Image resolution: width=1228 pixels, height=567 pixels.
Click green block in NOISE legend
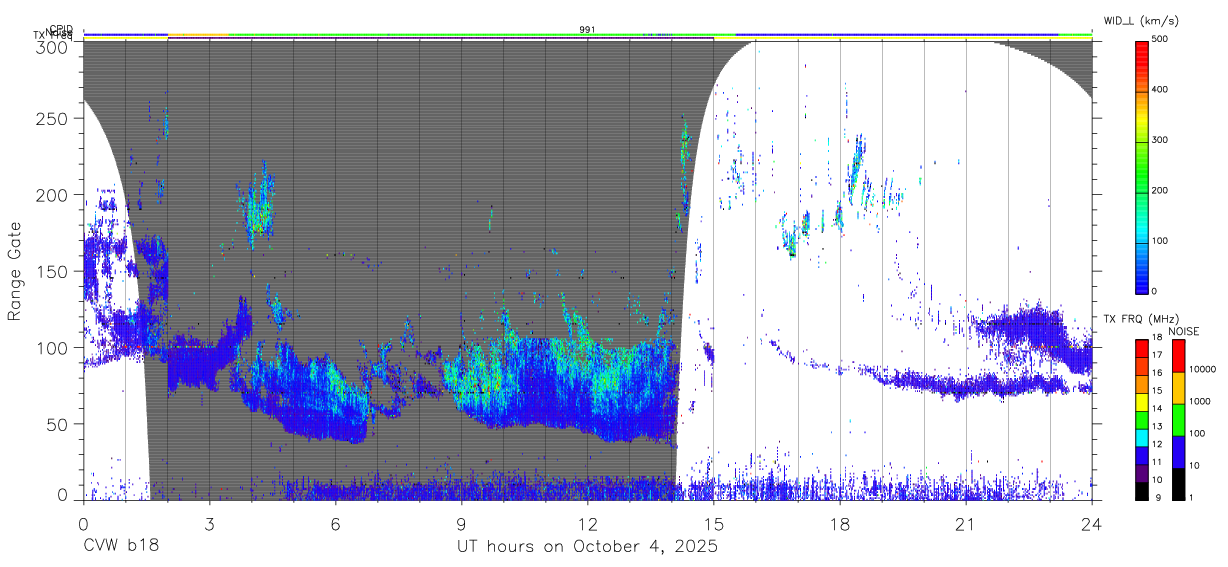pos(1177,419)
